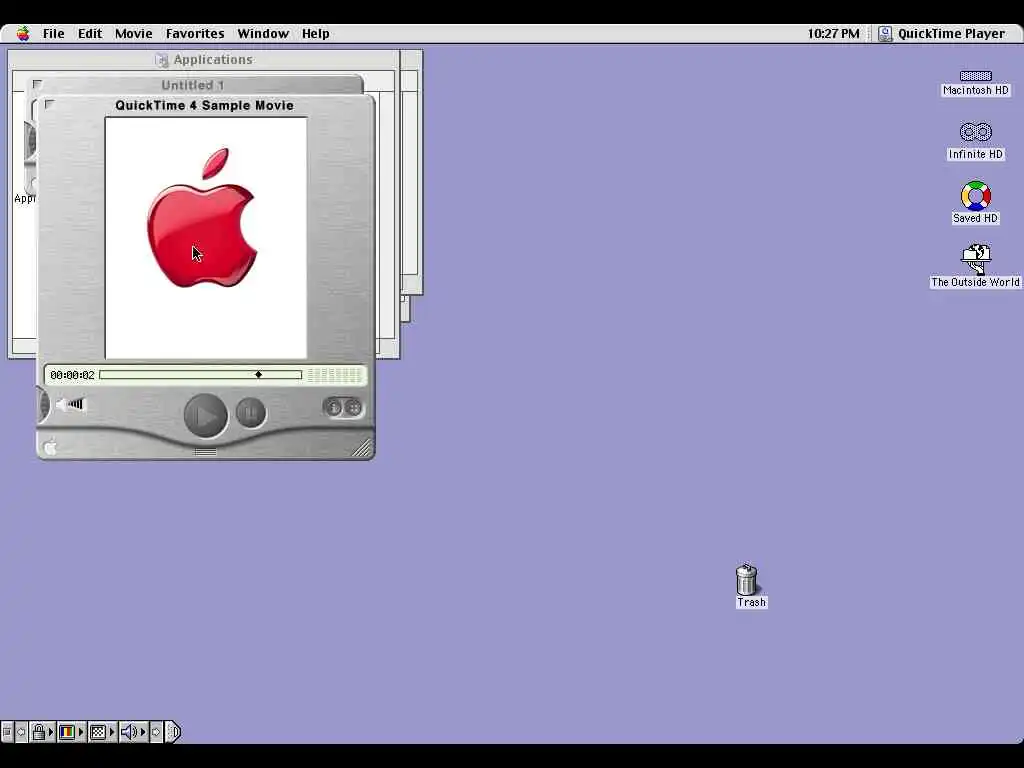Open the Help menu

315,33
